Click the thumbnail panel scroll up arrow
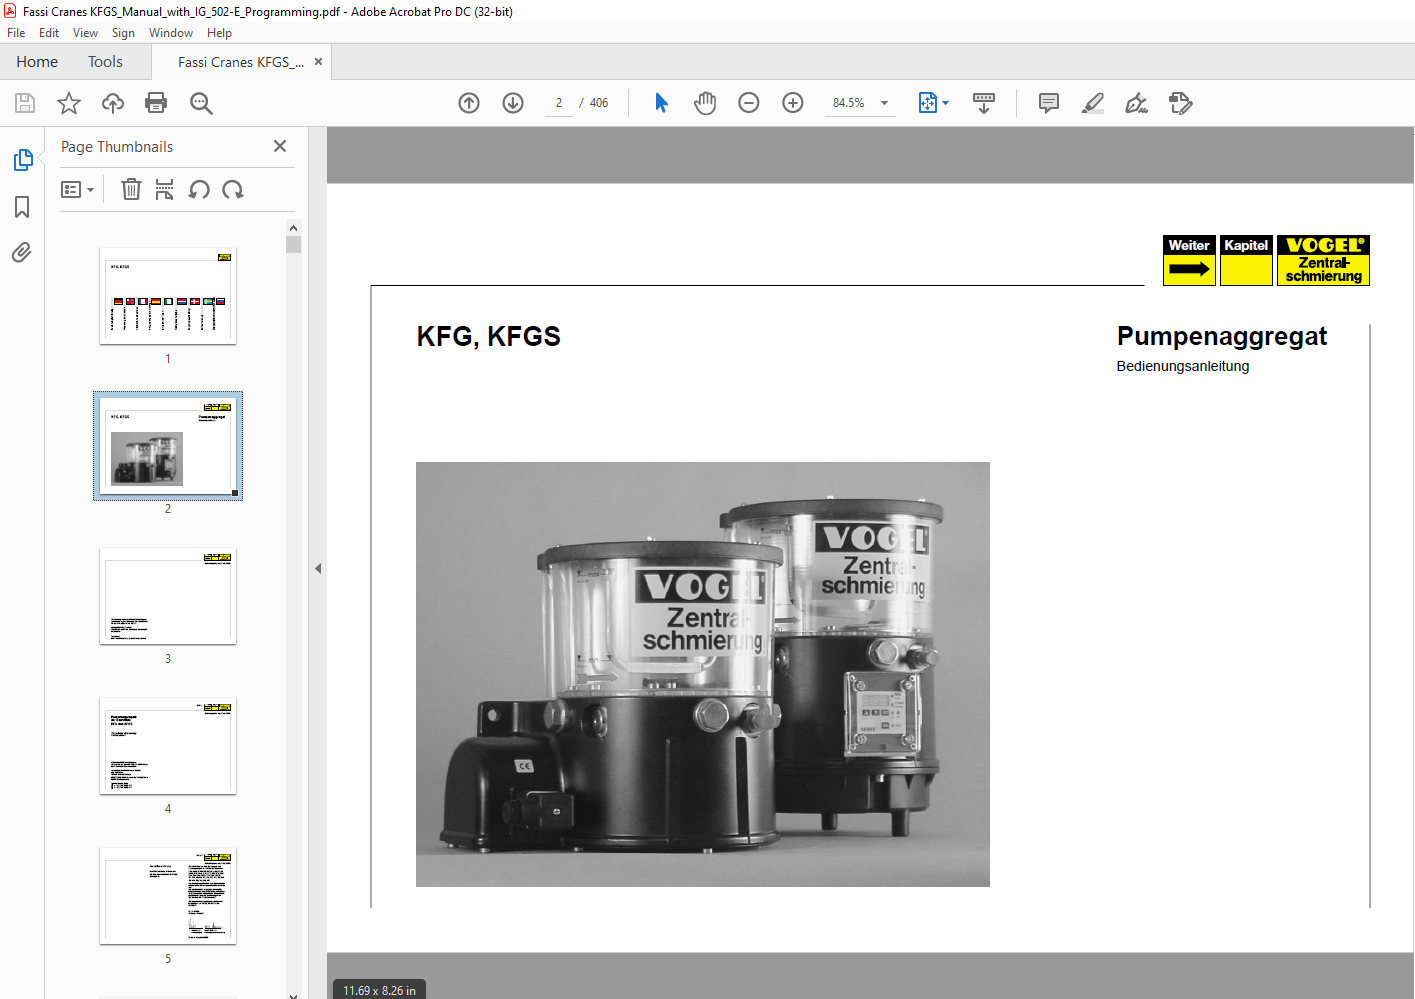Screen dimensions: 1415x999 tap(293, 228)
